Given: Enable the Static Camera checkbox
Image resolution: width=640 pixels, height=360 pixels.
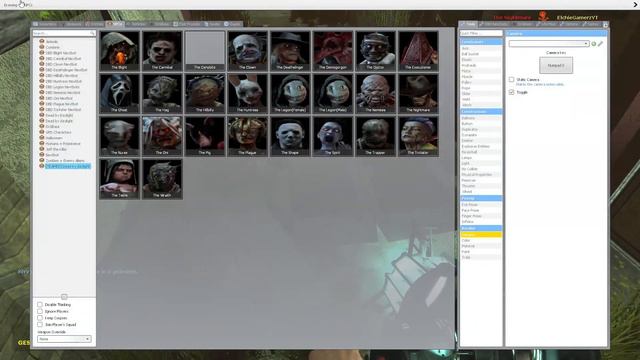Looking at the screenshot, I should tap(511, 79).
